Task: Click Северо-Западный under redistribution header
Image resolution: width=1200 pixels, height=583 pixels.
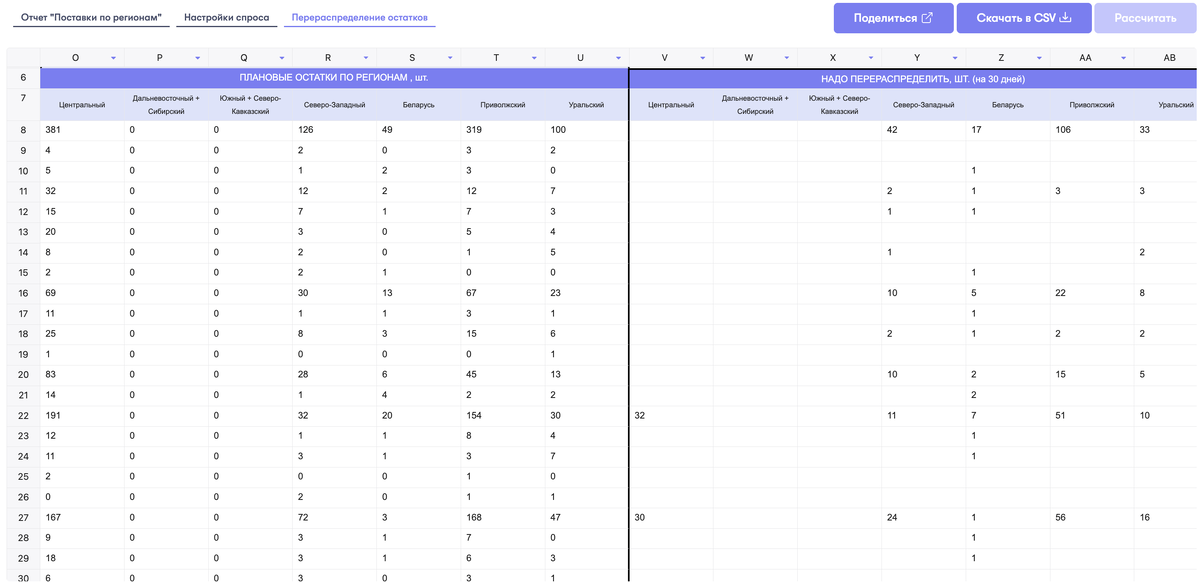Action: click(923, 104)
